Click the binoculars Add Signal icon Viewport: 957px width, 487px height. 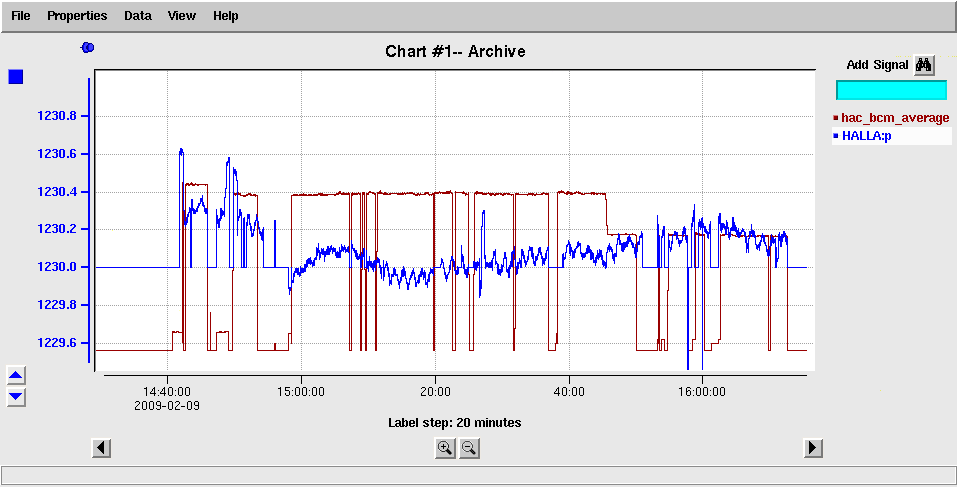(924, 65)
